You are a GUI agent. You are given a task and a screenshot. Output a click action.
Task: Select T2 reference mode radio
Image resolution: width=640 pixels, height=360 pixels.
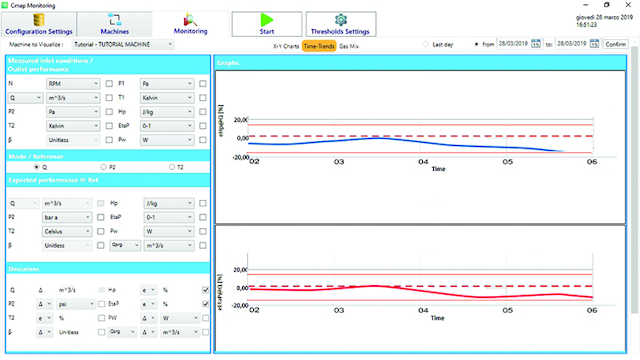click(172, 167)
